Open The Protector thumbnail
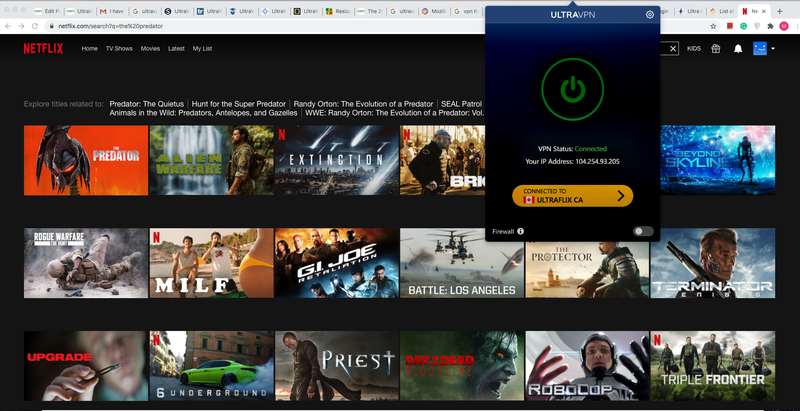This screenshot has height=411, width=800. pyautogui.click(x=587, y=270)
